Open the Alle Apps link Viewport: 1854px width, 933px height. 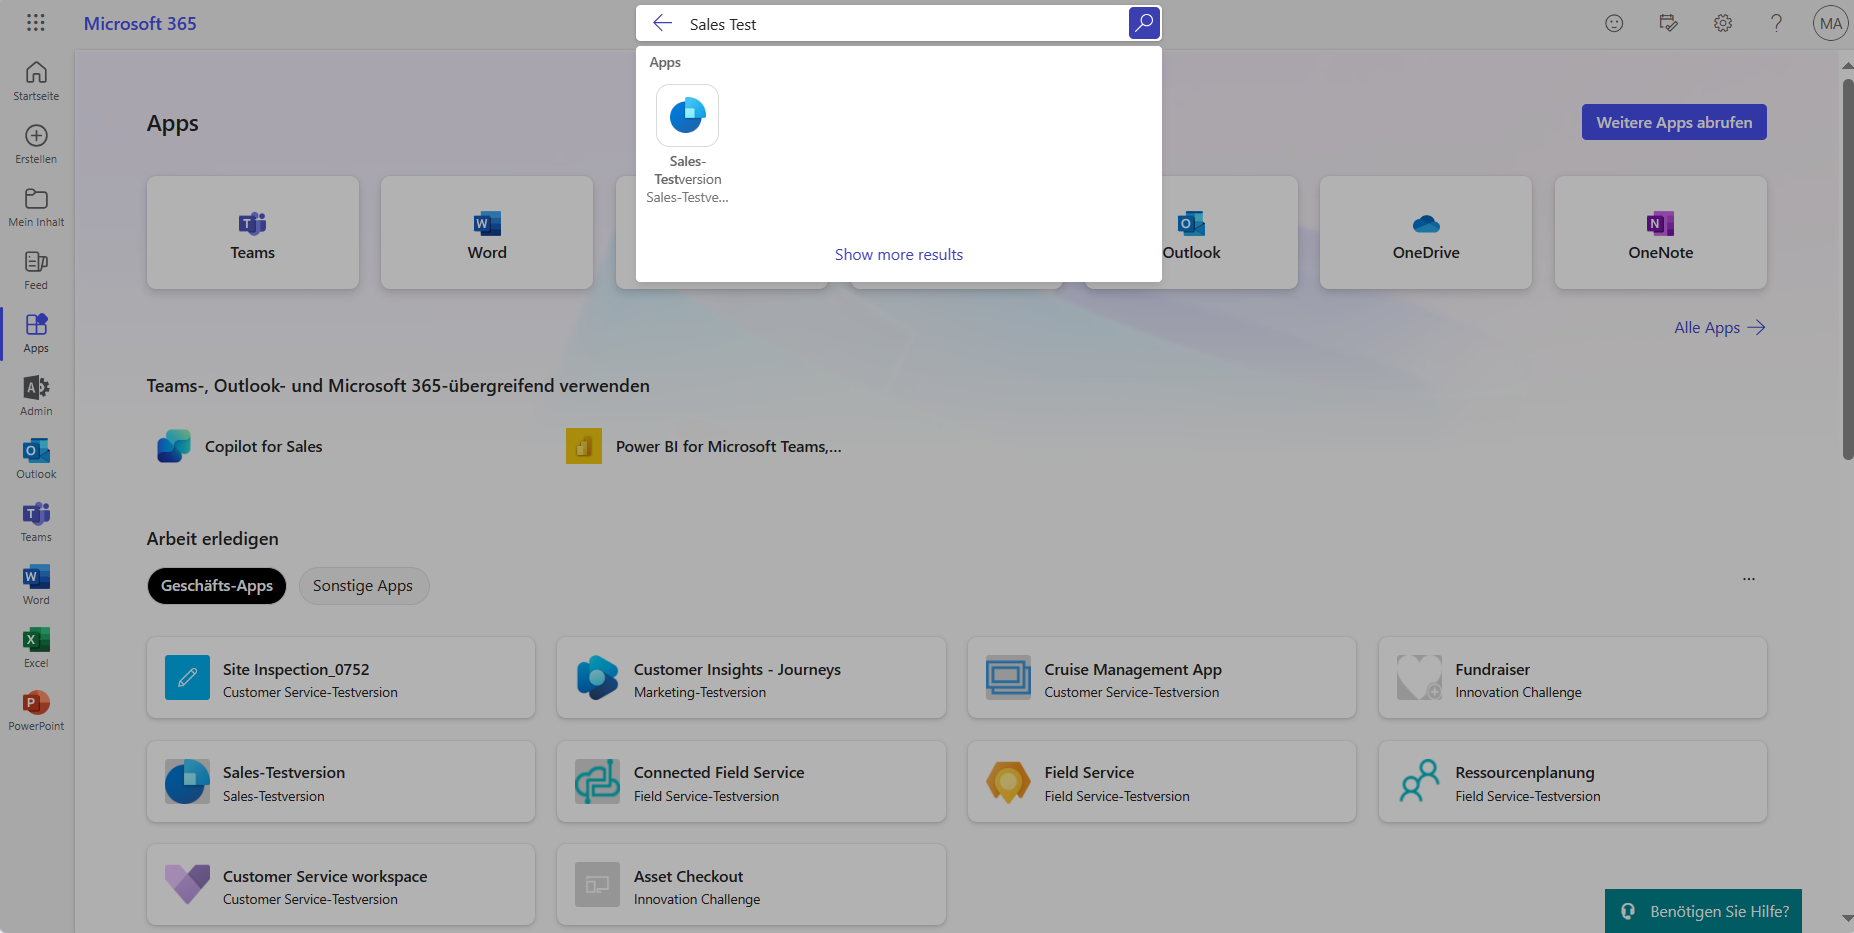(1720, 327)
